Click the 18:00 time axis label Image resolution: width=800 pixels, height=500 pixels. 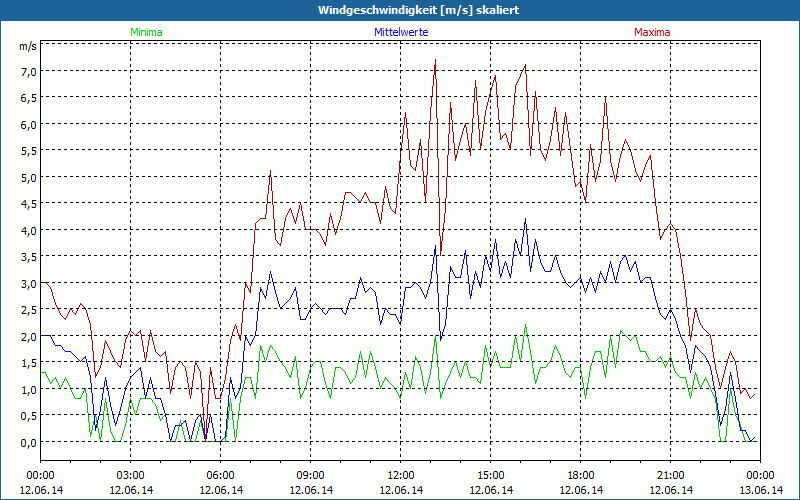[581, 476]
